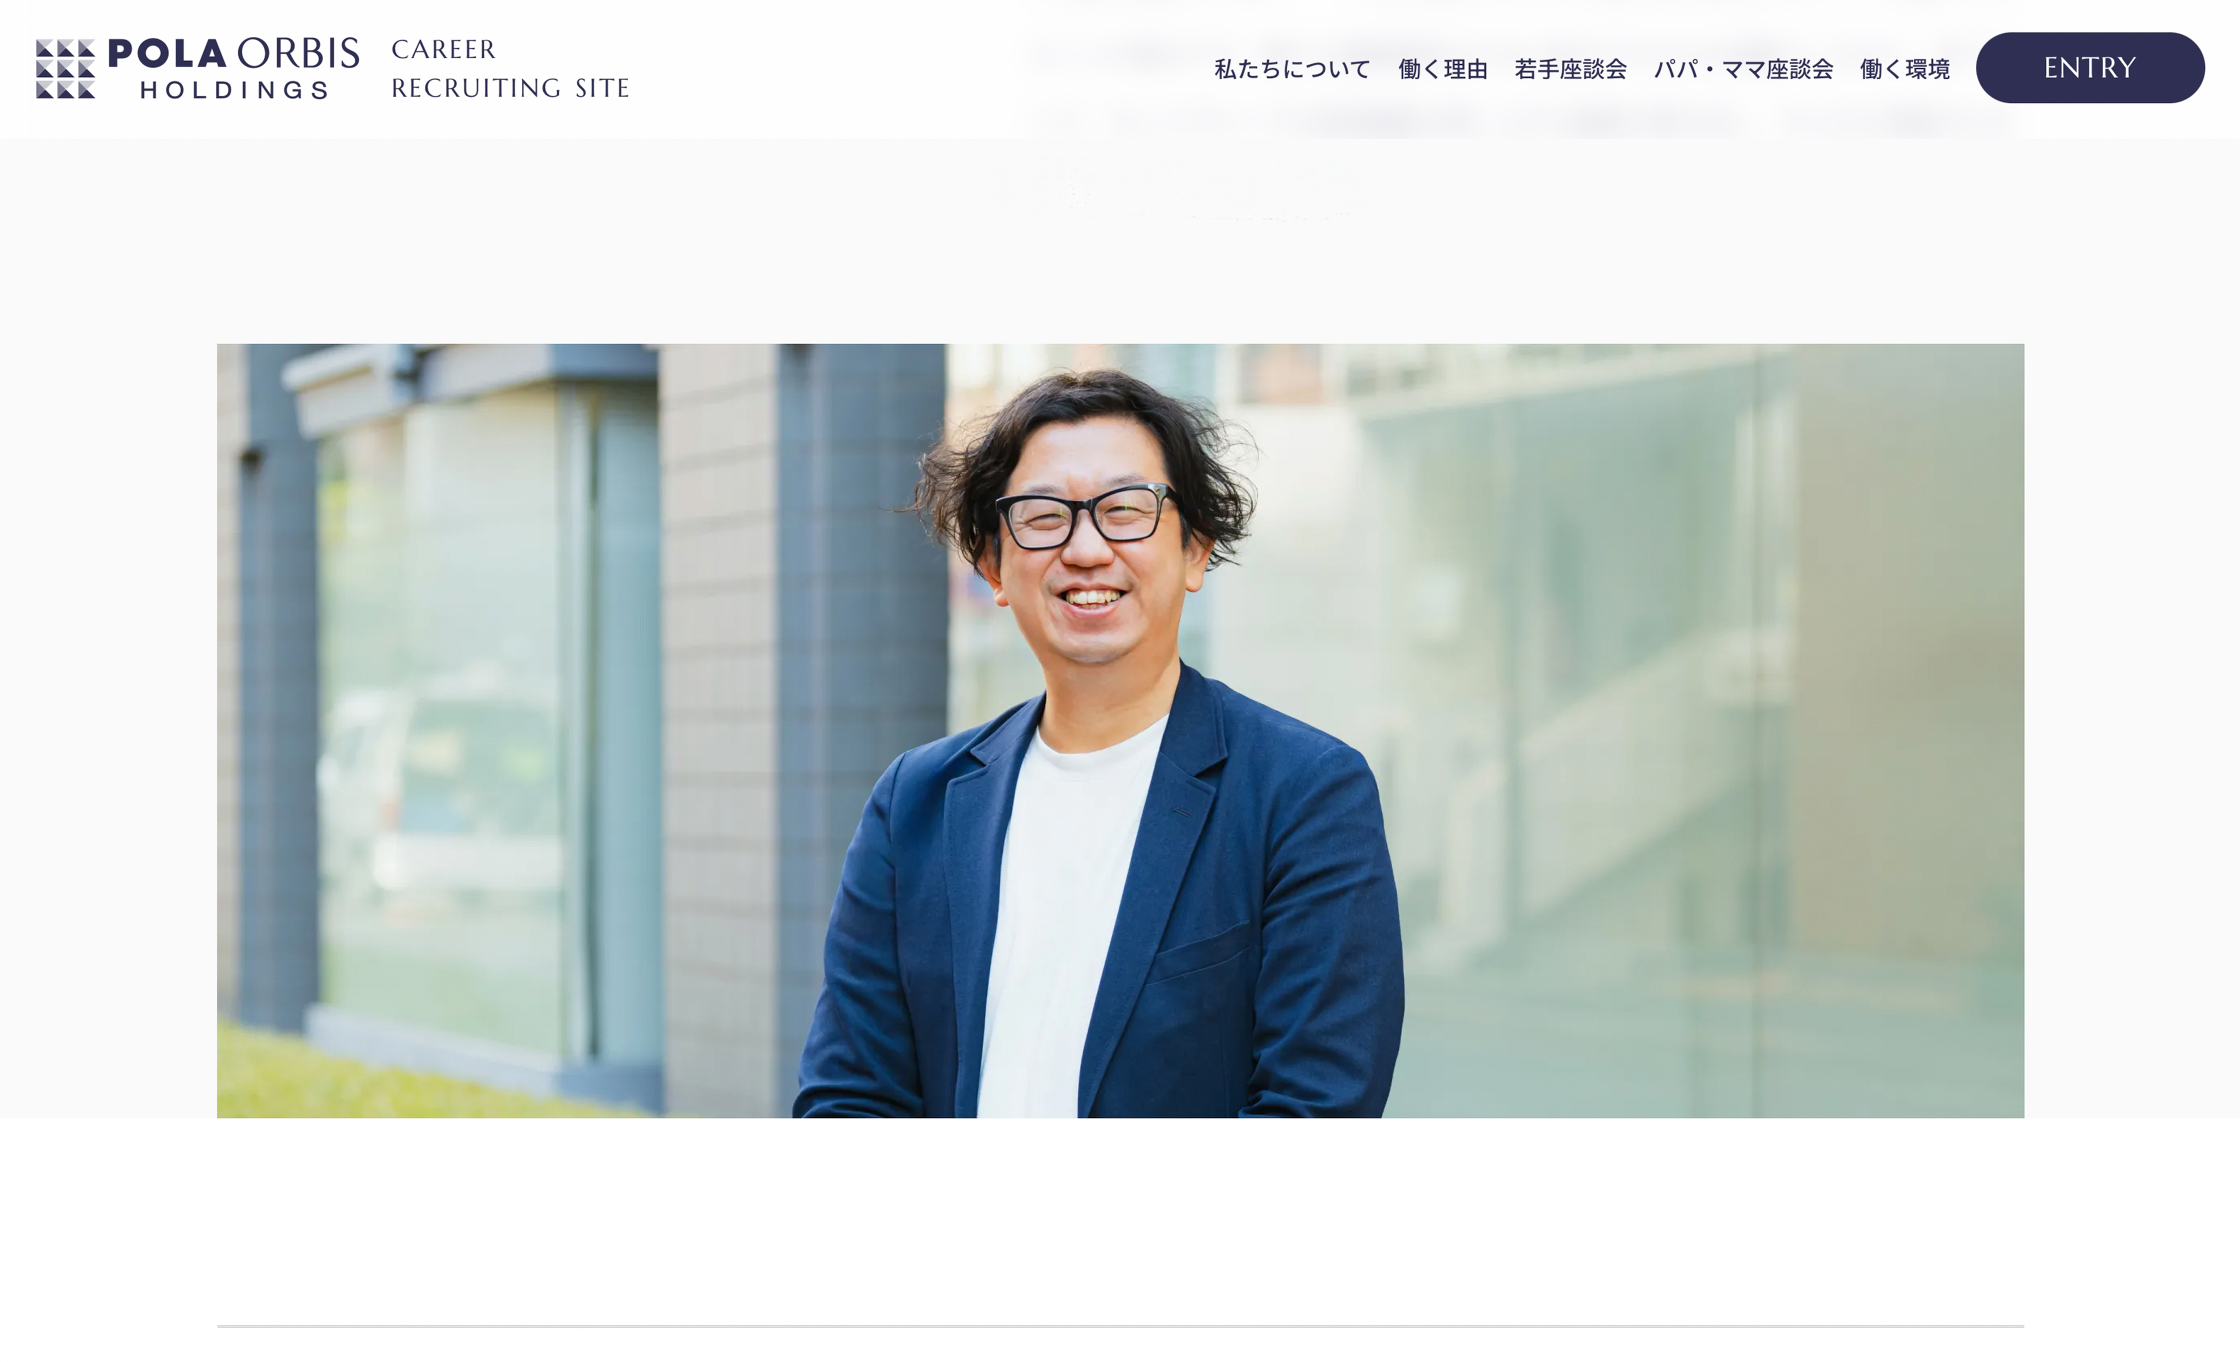Image resolution: width=2240 pixels, height=1362 pixels.
Task: Click the HOLDINGS text under the logo
Action: [234, 90]
